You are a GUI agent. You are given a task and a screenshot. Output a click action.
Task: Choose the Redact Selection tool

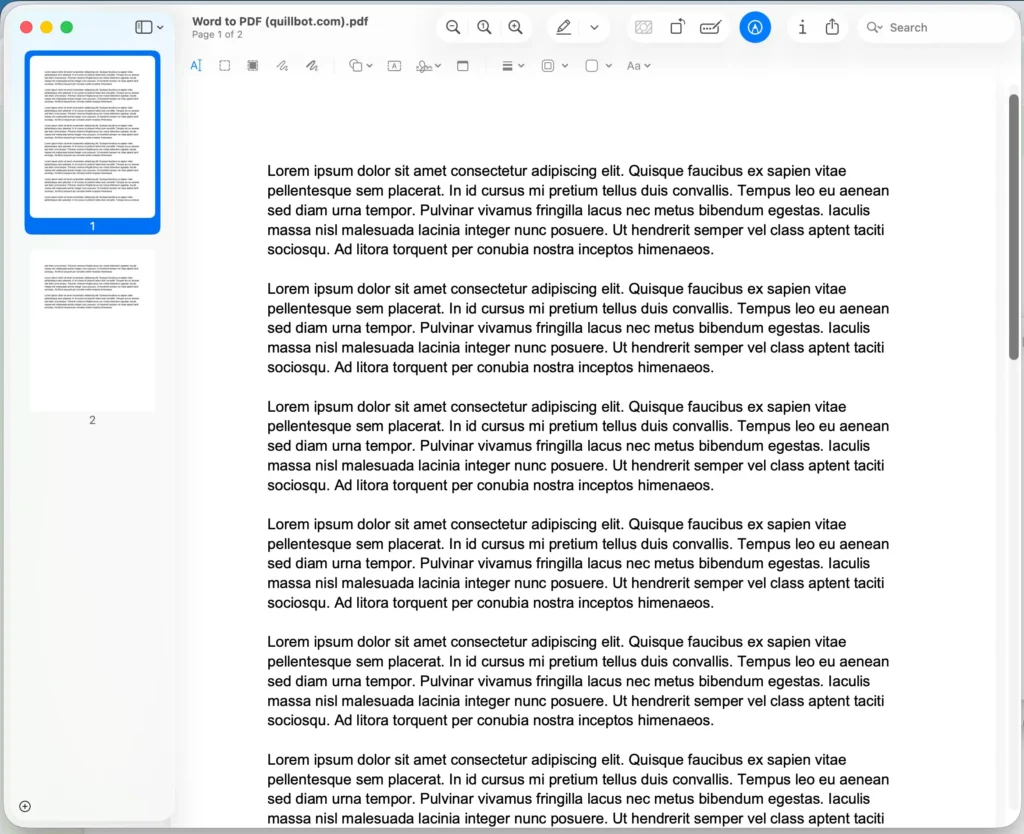(253, 65)
